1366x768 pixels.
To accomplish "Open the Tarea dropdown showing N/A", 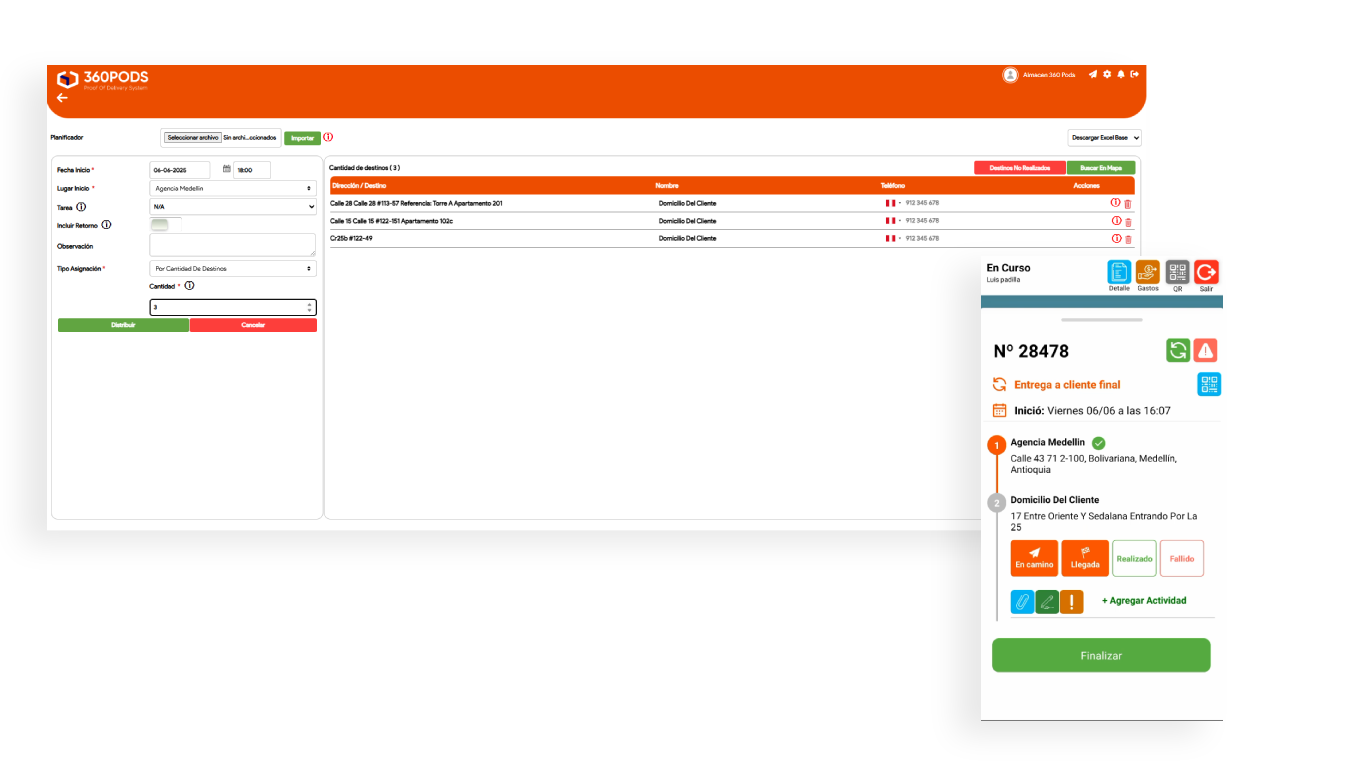I will (232, 207).
